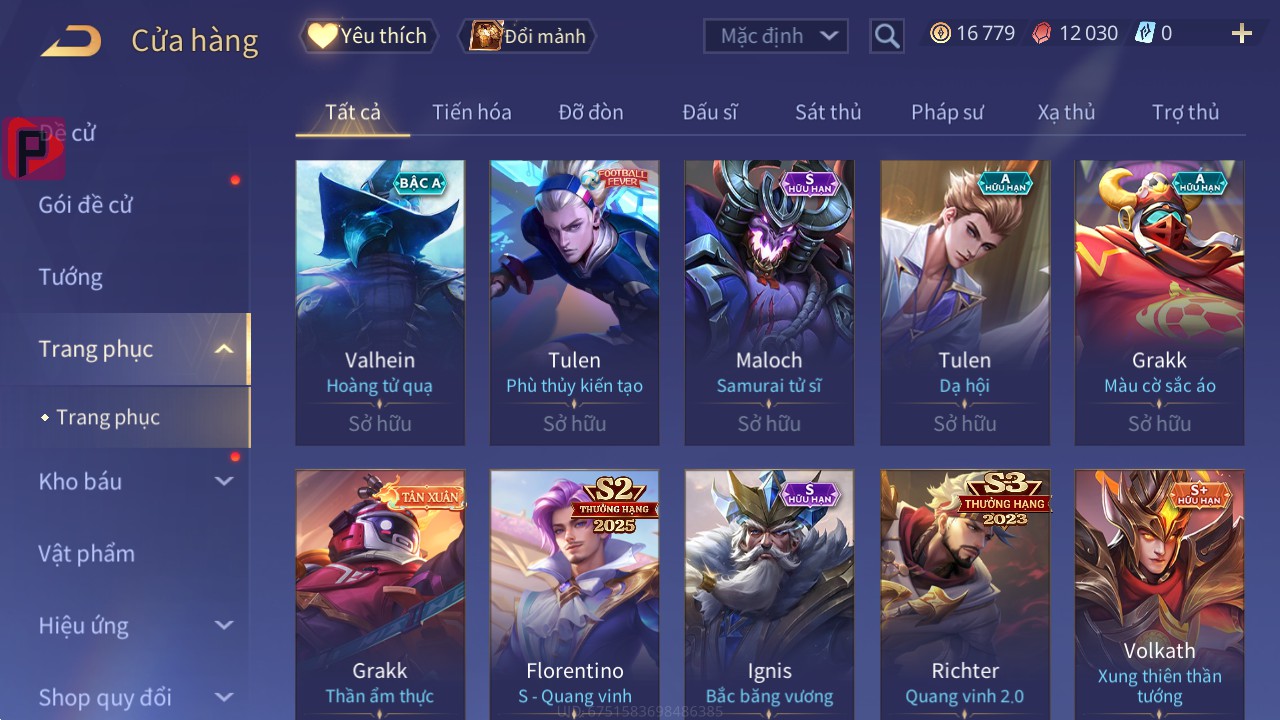Tap the red ruby currency icon
The width and height of the screenshot is (1280, 720).
[x=1042, y=33]
